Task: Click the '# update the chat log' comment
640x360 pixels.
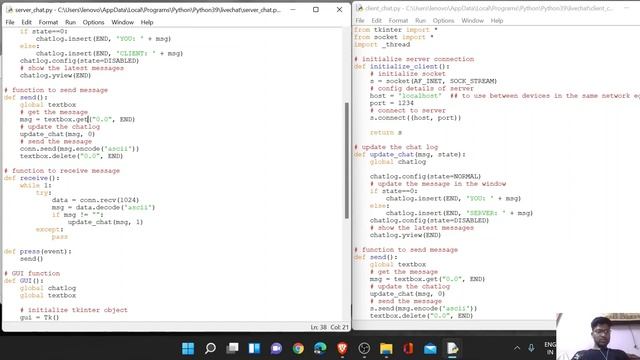Action: (x=396, y=147)
